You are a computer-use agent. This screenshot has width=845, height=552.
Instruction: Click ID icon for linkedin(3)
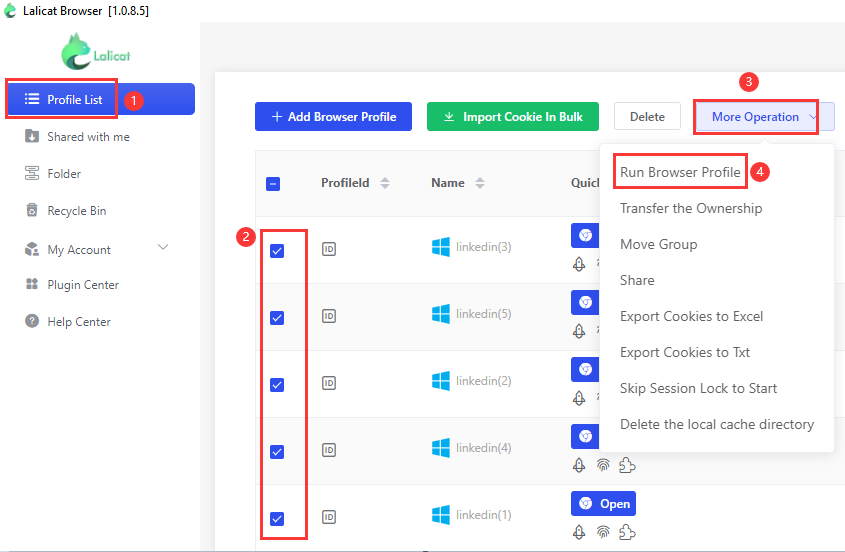coord(329,249)
